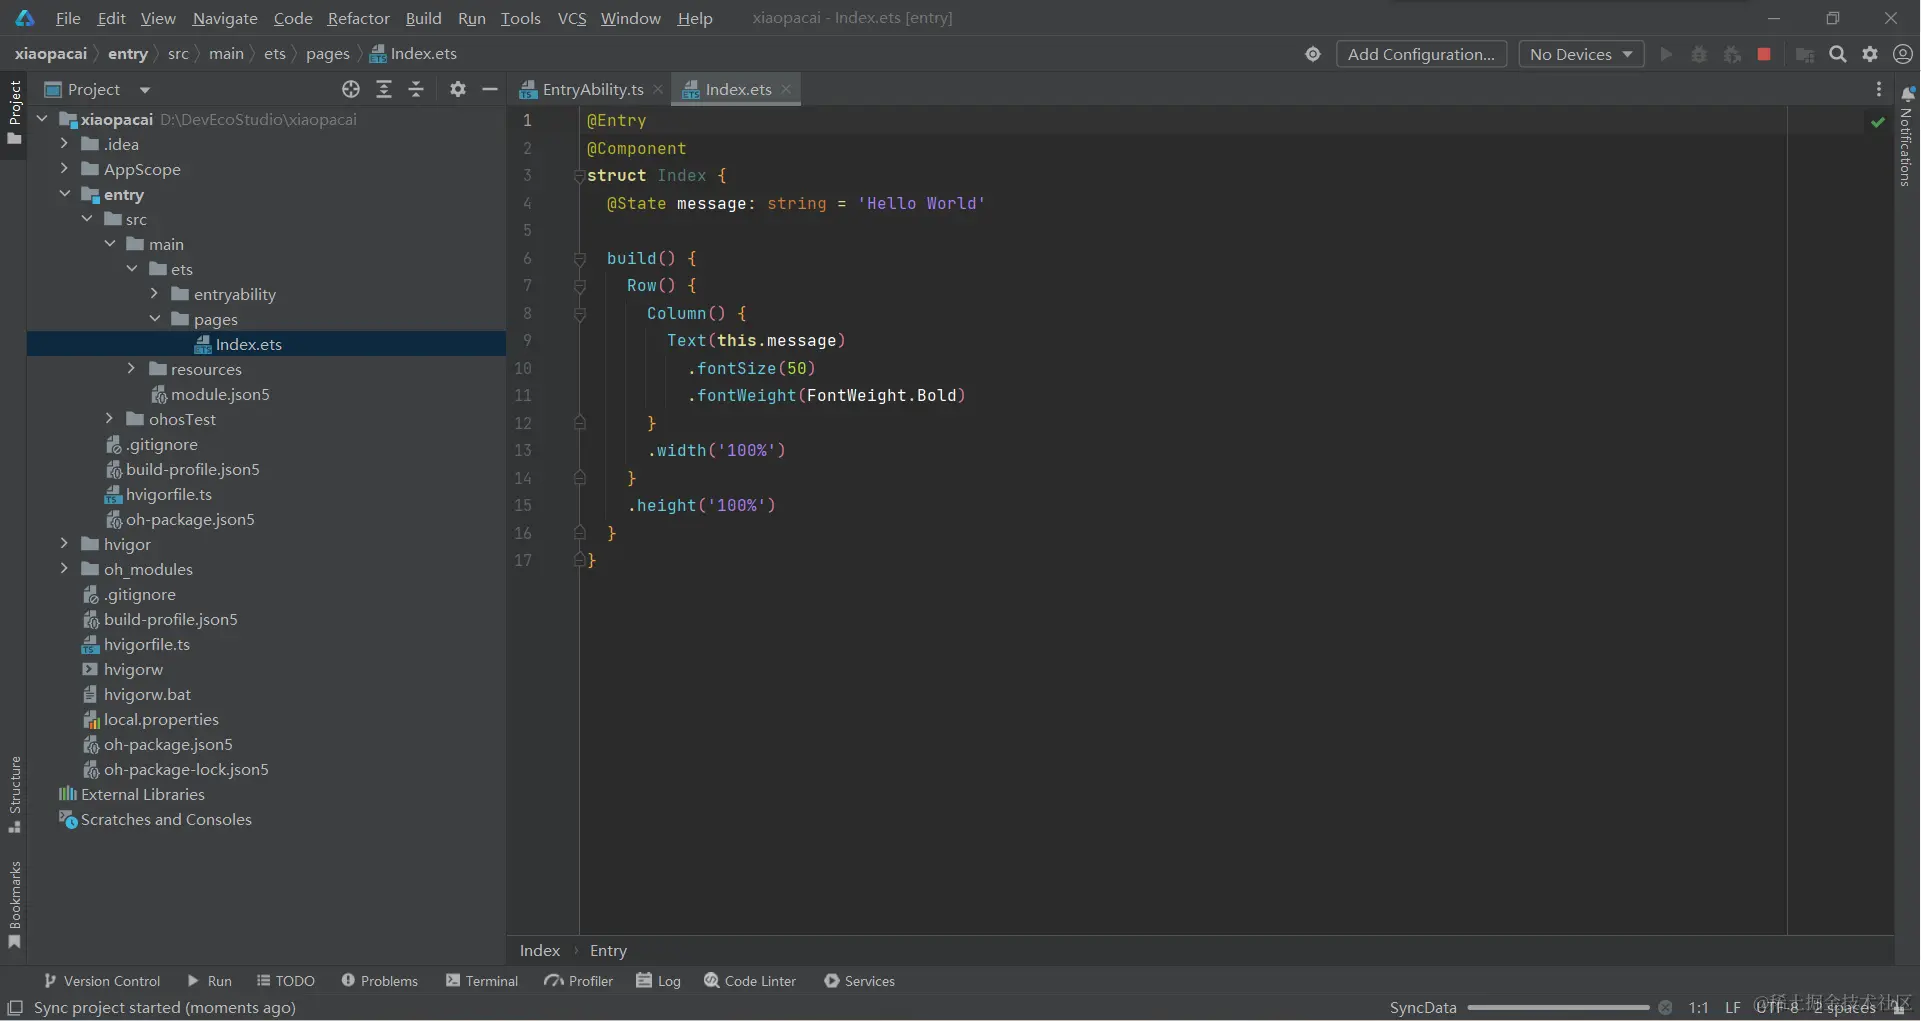Fold the struct Index code block
1921x1021 pixels.
(579, 176)
